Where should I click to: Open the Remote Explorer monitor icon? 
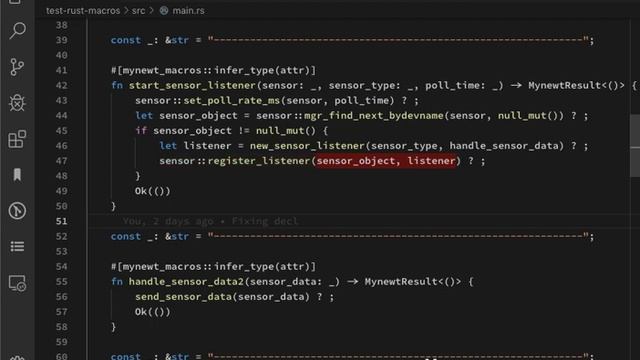(x=17, y=283)
